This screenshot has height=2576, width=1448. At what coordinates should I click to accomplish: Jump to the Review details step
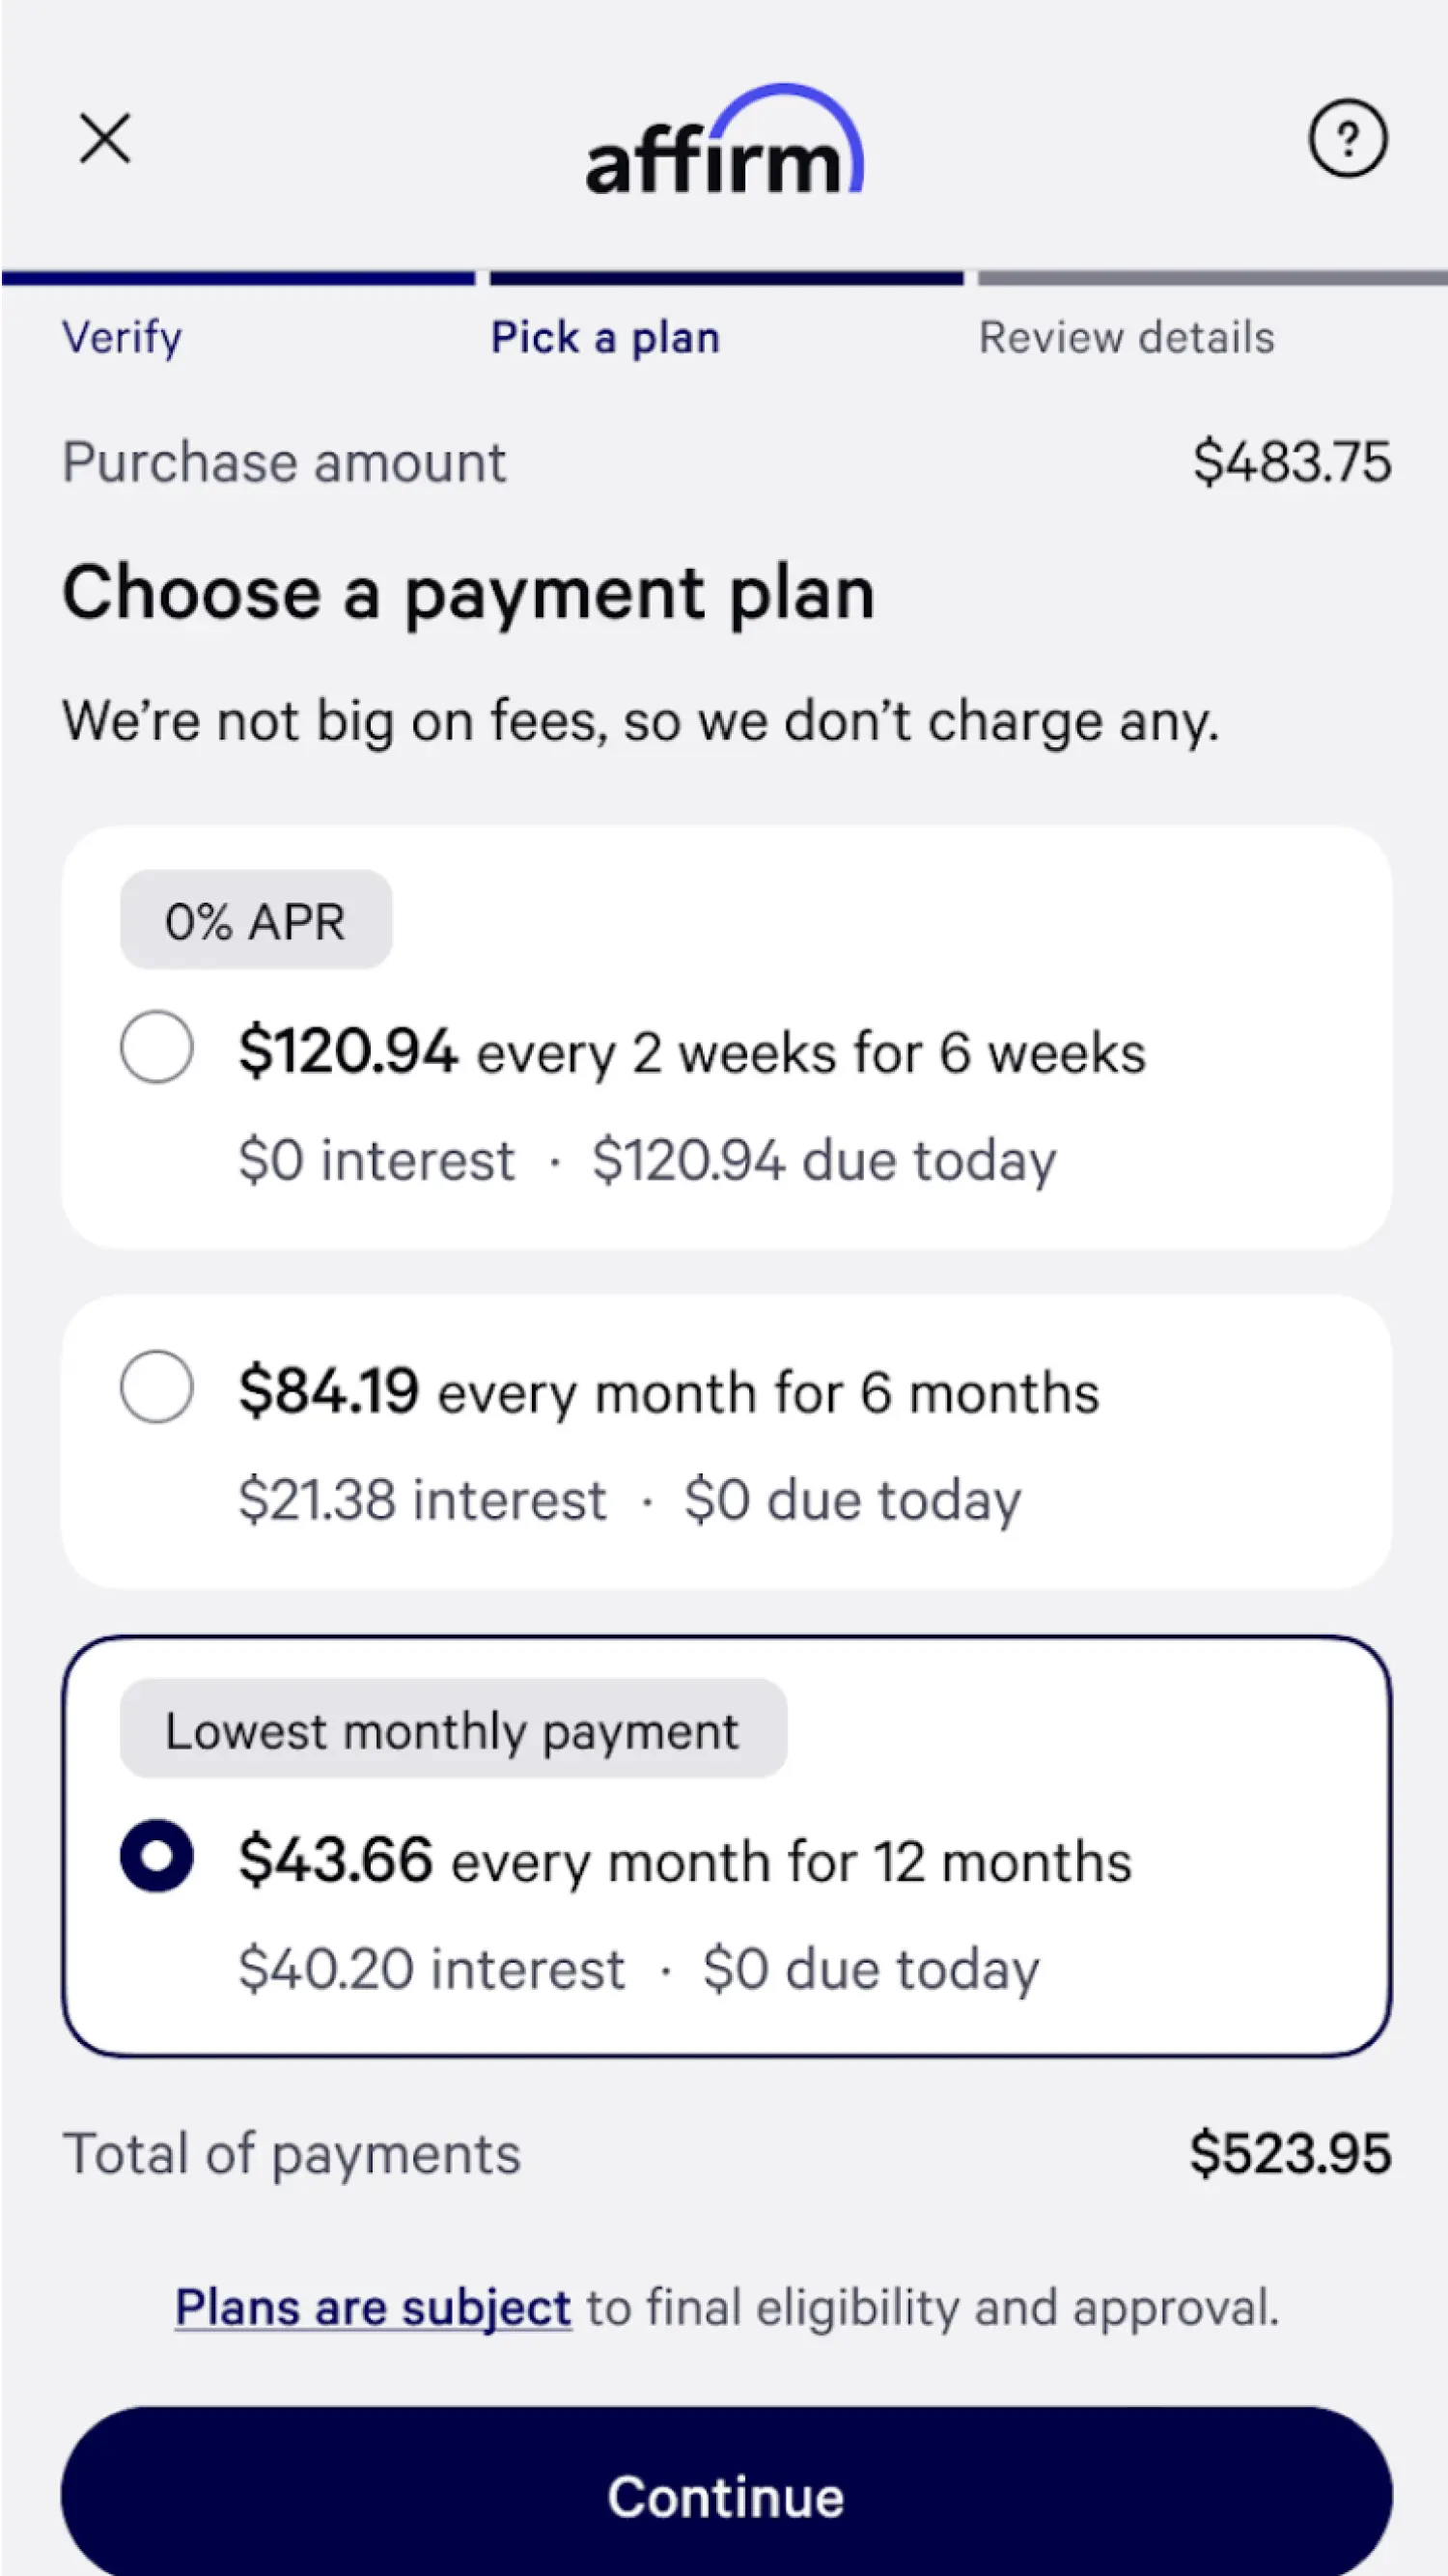(x=1126, y=337)
